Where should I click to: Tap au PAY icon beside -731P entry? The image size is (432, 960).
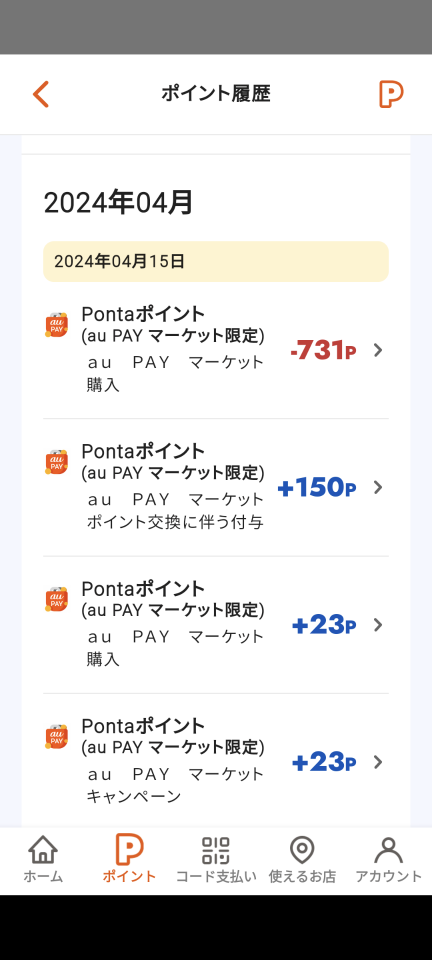(56, 325)
